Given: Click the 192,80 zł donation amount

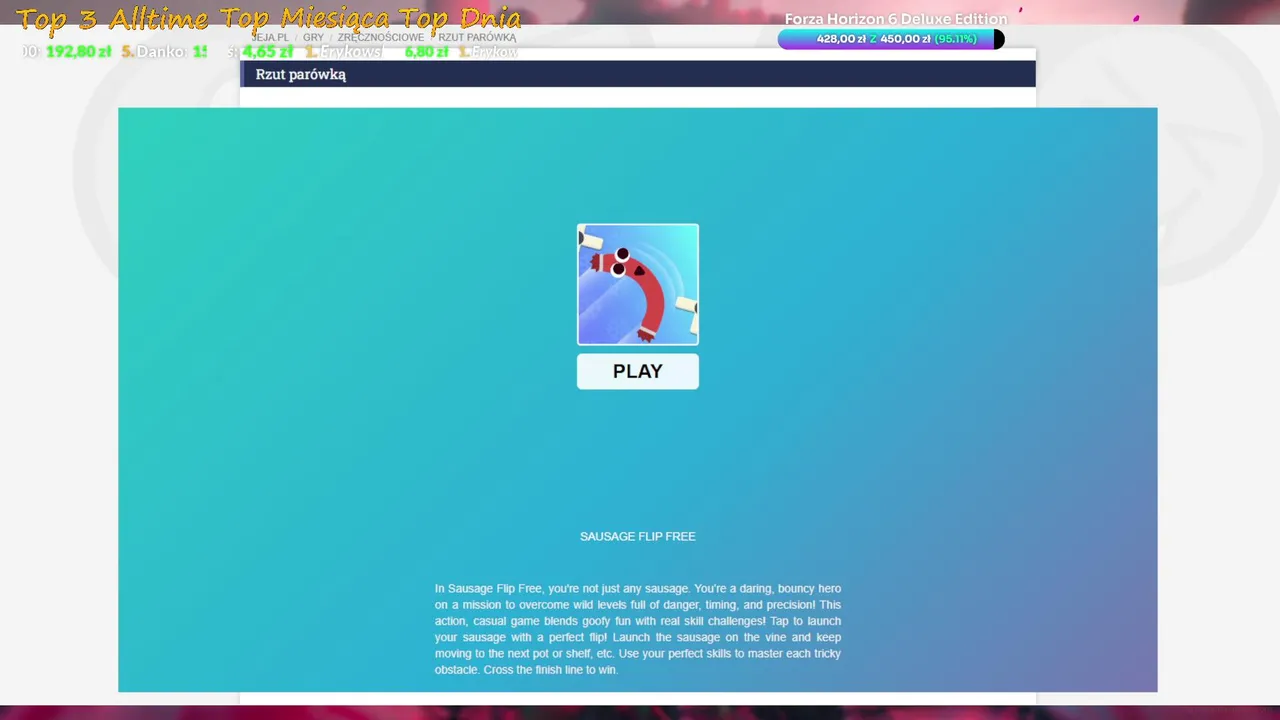Looking at the screenshot, I should [78, 51].
